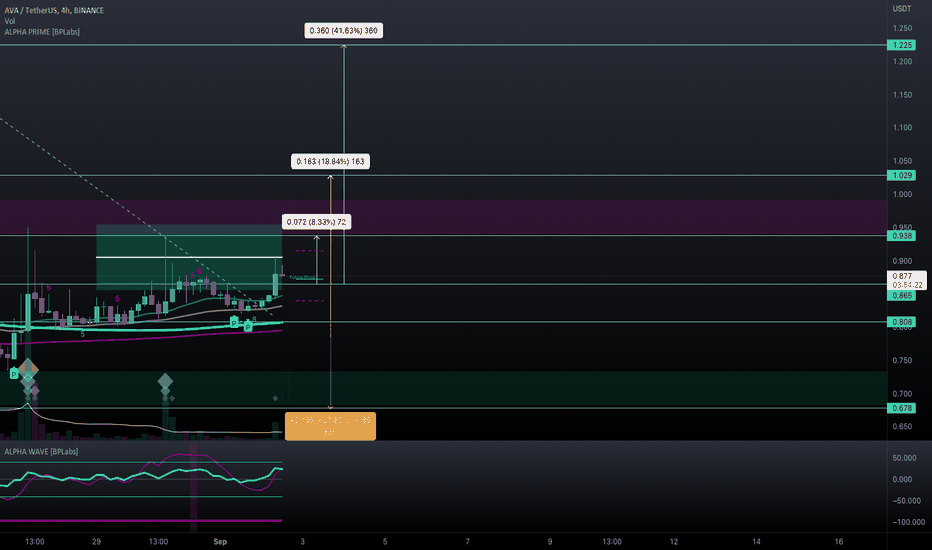Click the −50.000 value on the oscillator scale
This screenshot has height=550, width=932.
pos(906,501)
